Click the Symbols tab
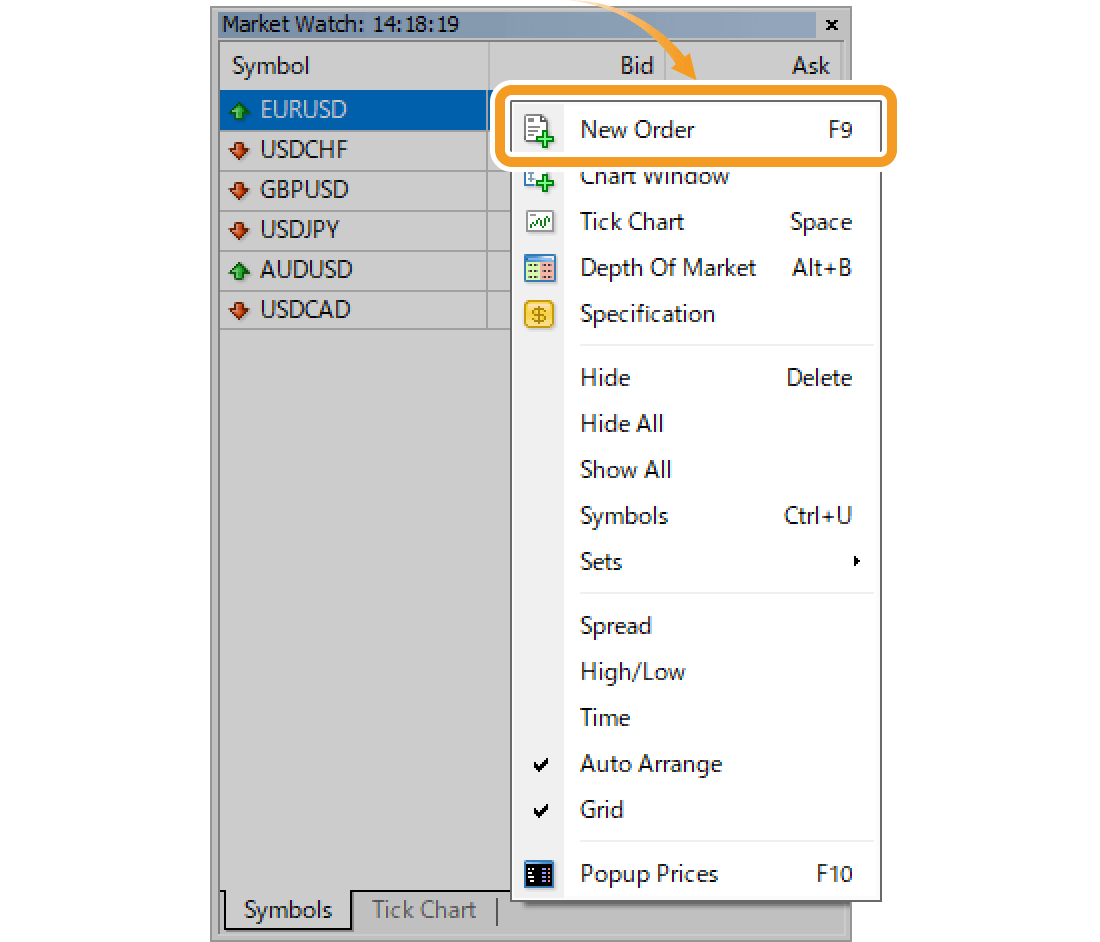The height and width of the screenshot is (942, 1100). coord(287,910)
